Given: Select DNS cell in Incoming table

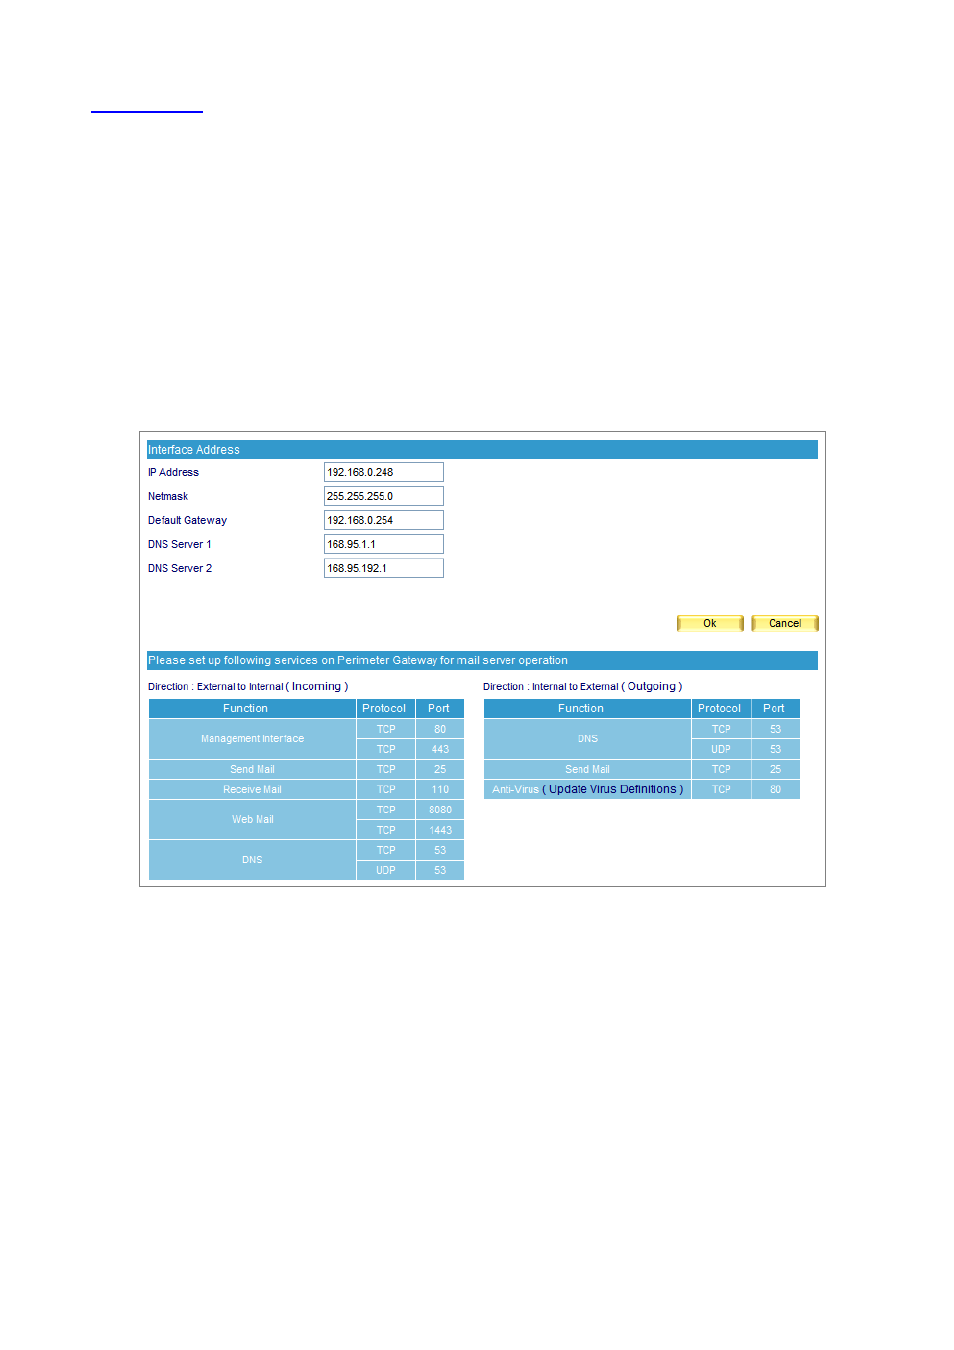Looking at the screenshot, I should click(x=252, y=860).
